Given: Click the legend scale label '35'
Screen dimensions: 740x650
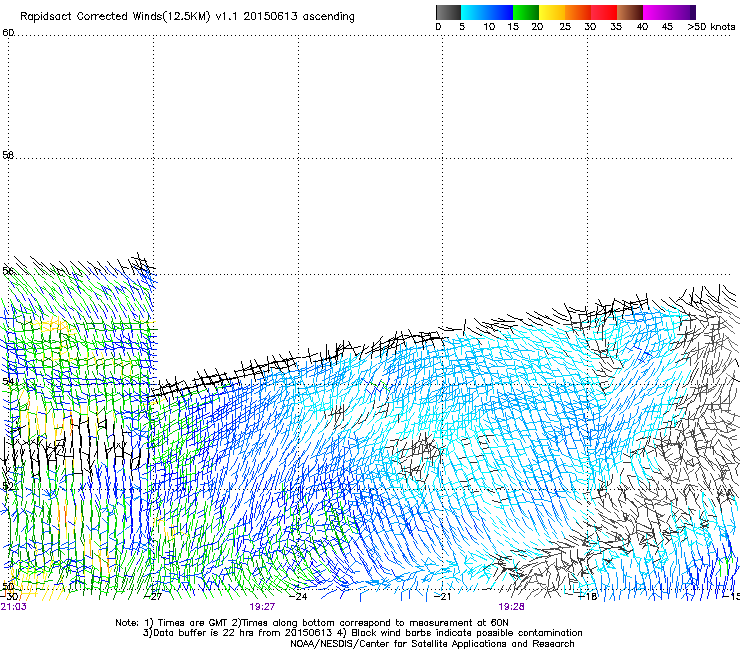Looking at the screenshot, I should [x=616, y=27].
